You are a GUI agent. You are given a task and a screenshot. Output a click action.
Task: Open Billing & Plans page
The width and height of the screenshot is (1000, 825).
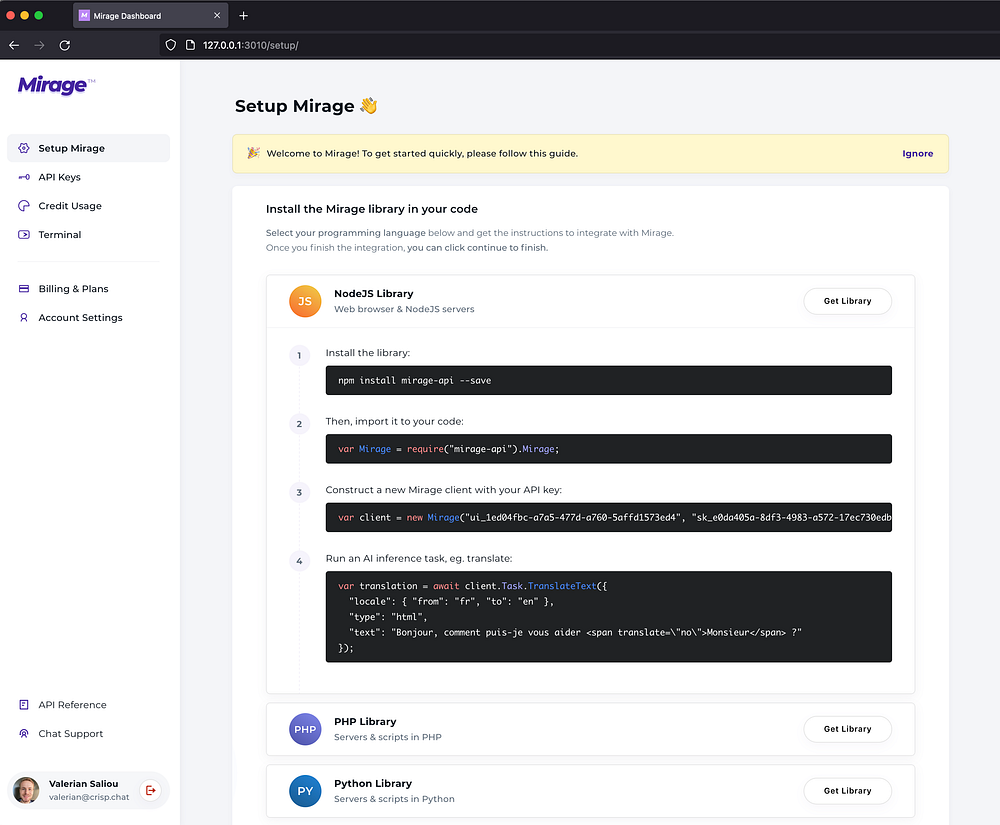[89, 288]
